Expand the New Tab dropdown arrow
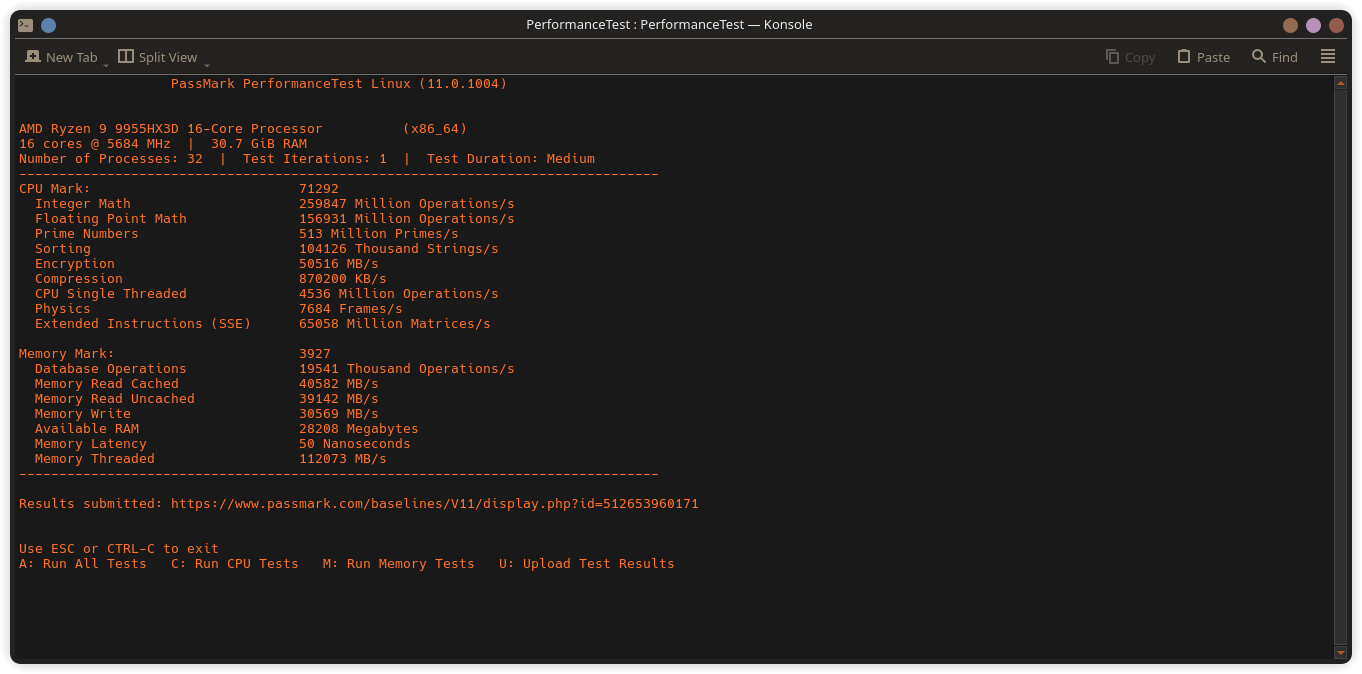The image size is (1362, 674). [106, 64]
